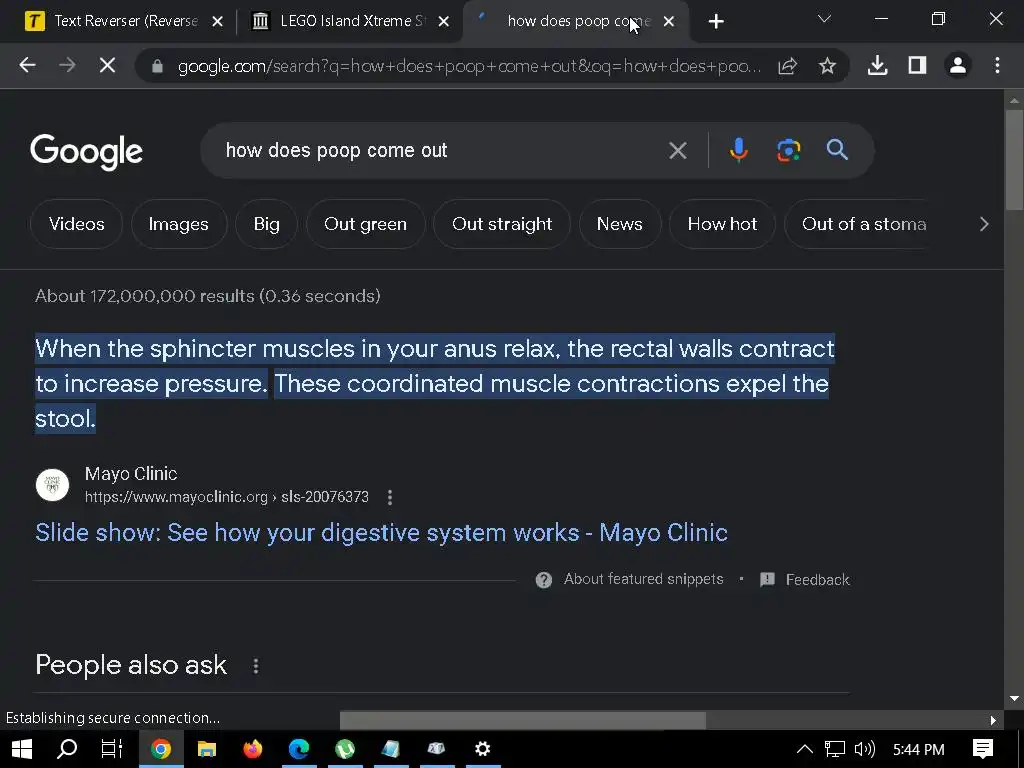Click About featured snippets help icon
The width and height of the screenshot is (1024, 768).
click(x=543, y=580)
